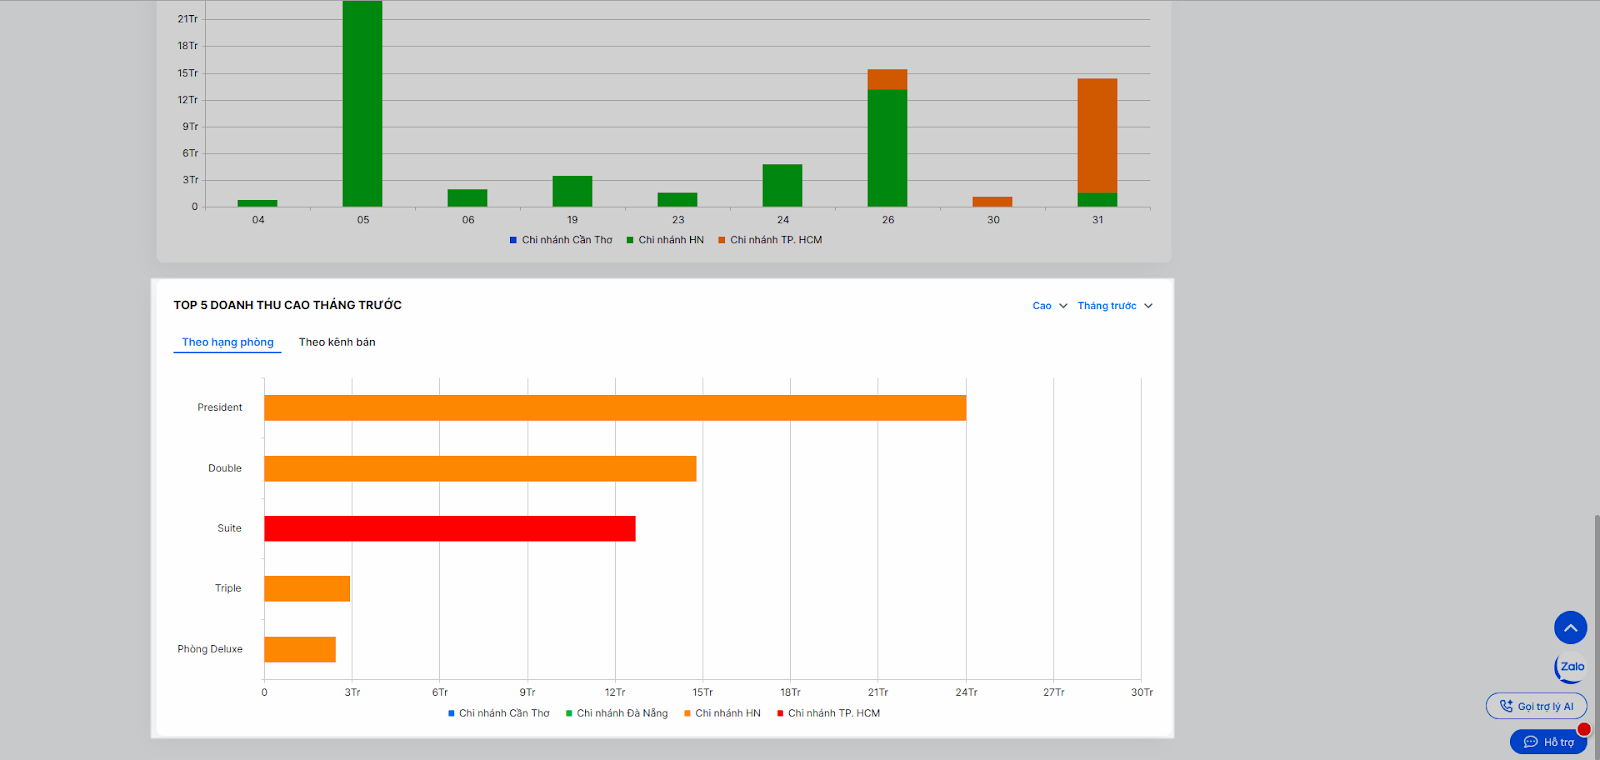Start a call with Gọi trợ lý AI

coord(1536,706)
